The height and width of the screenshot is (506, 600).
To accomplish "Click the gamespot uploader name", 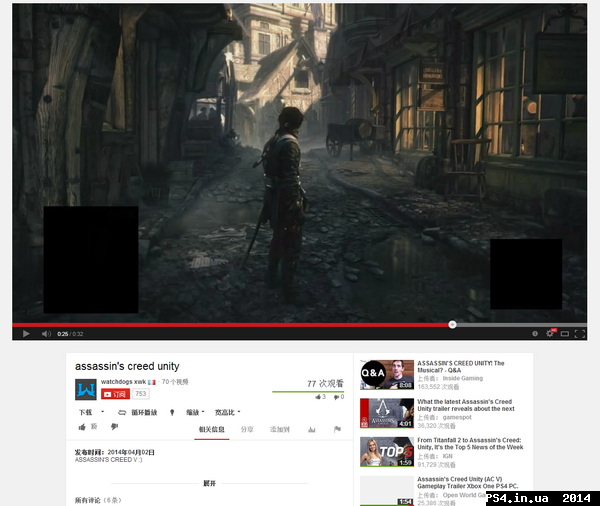I will click(x=457, y=417).
